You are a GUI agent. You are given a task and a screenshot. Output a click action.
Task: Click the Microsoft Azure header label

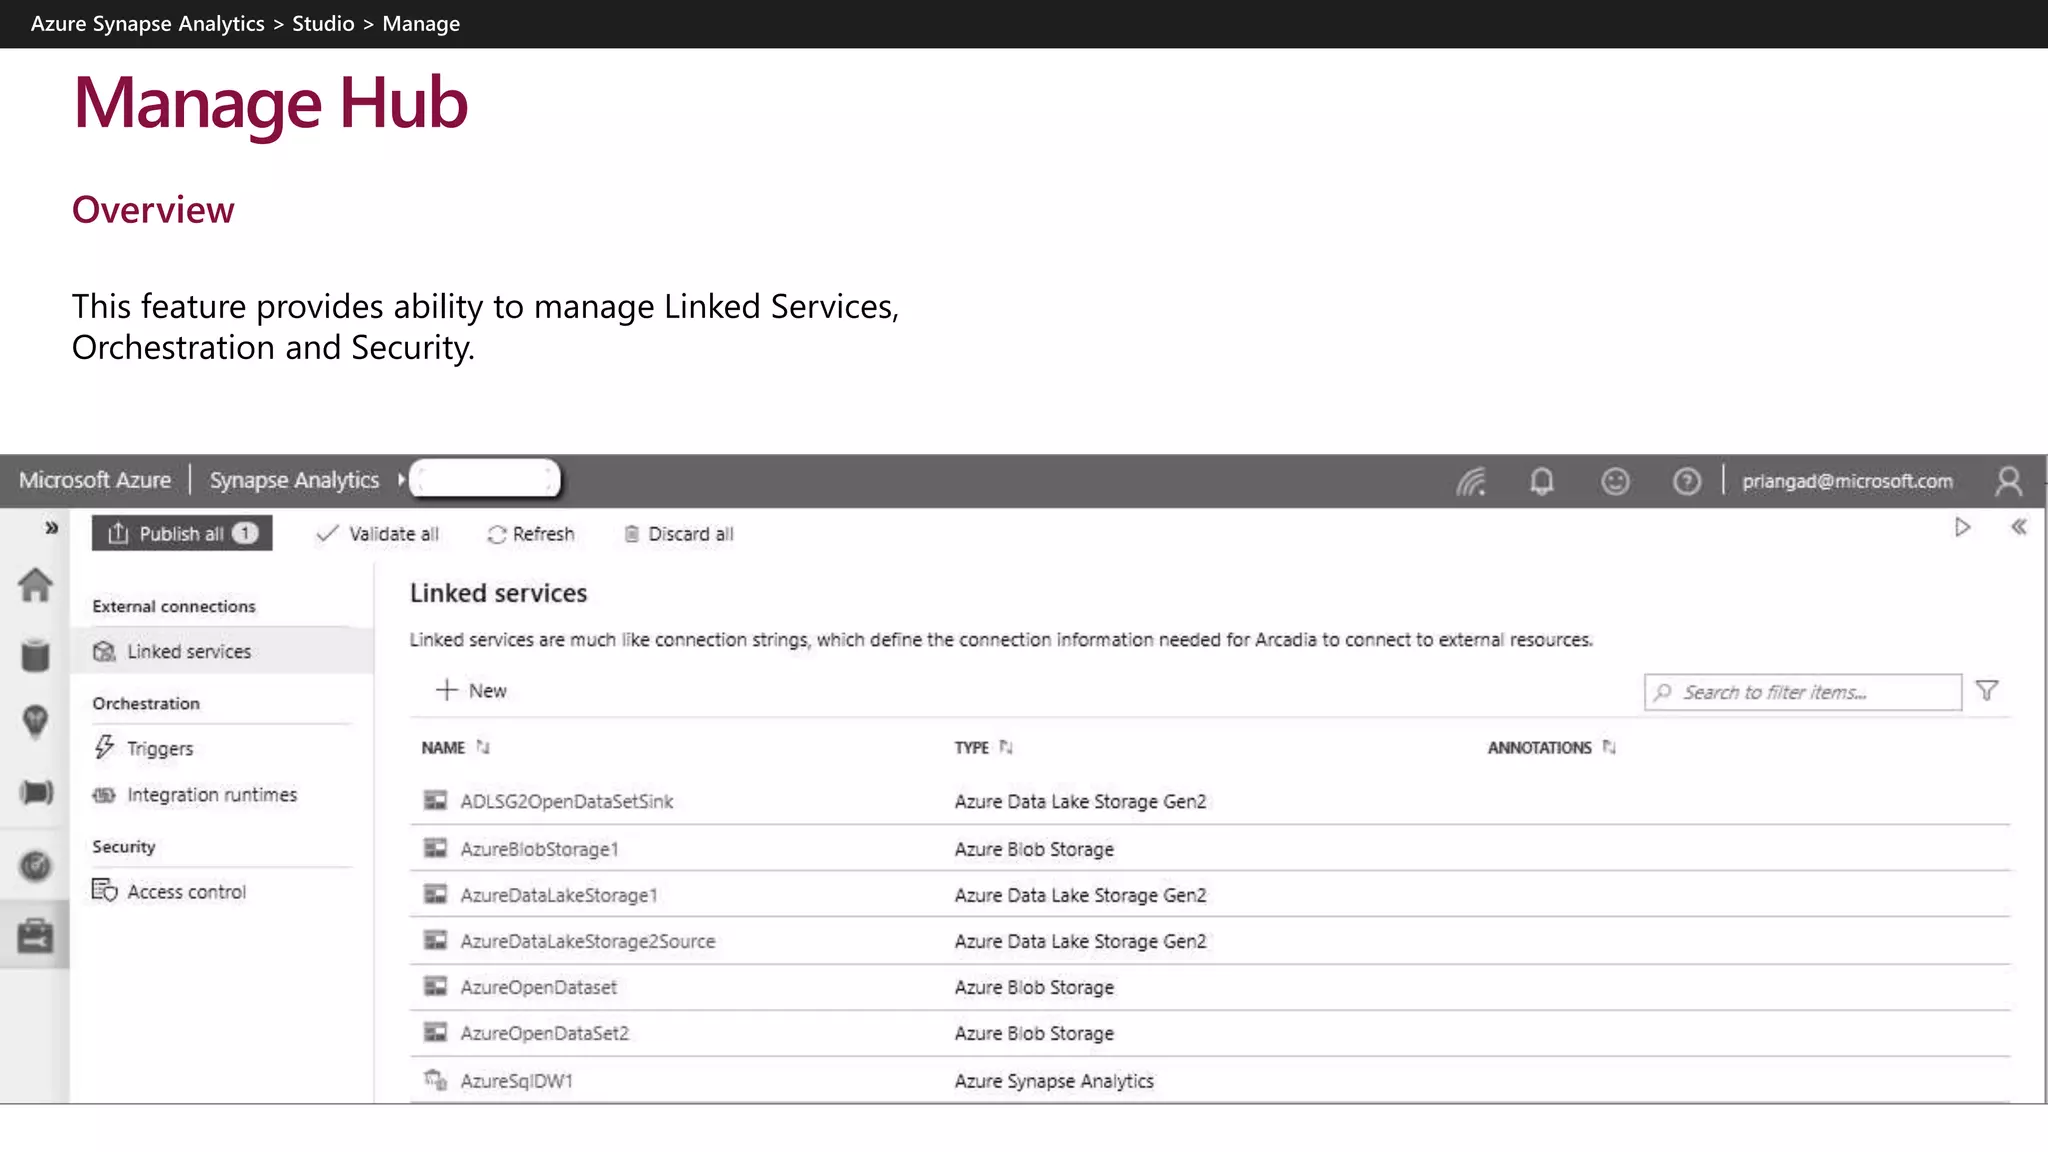tap(95, 480)
